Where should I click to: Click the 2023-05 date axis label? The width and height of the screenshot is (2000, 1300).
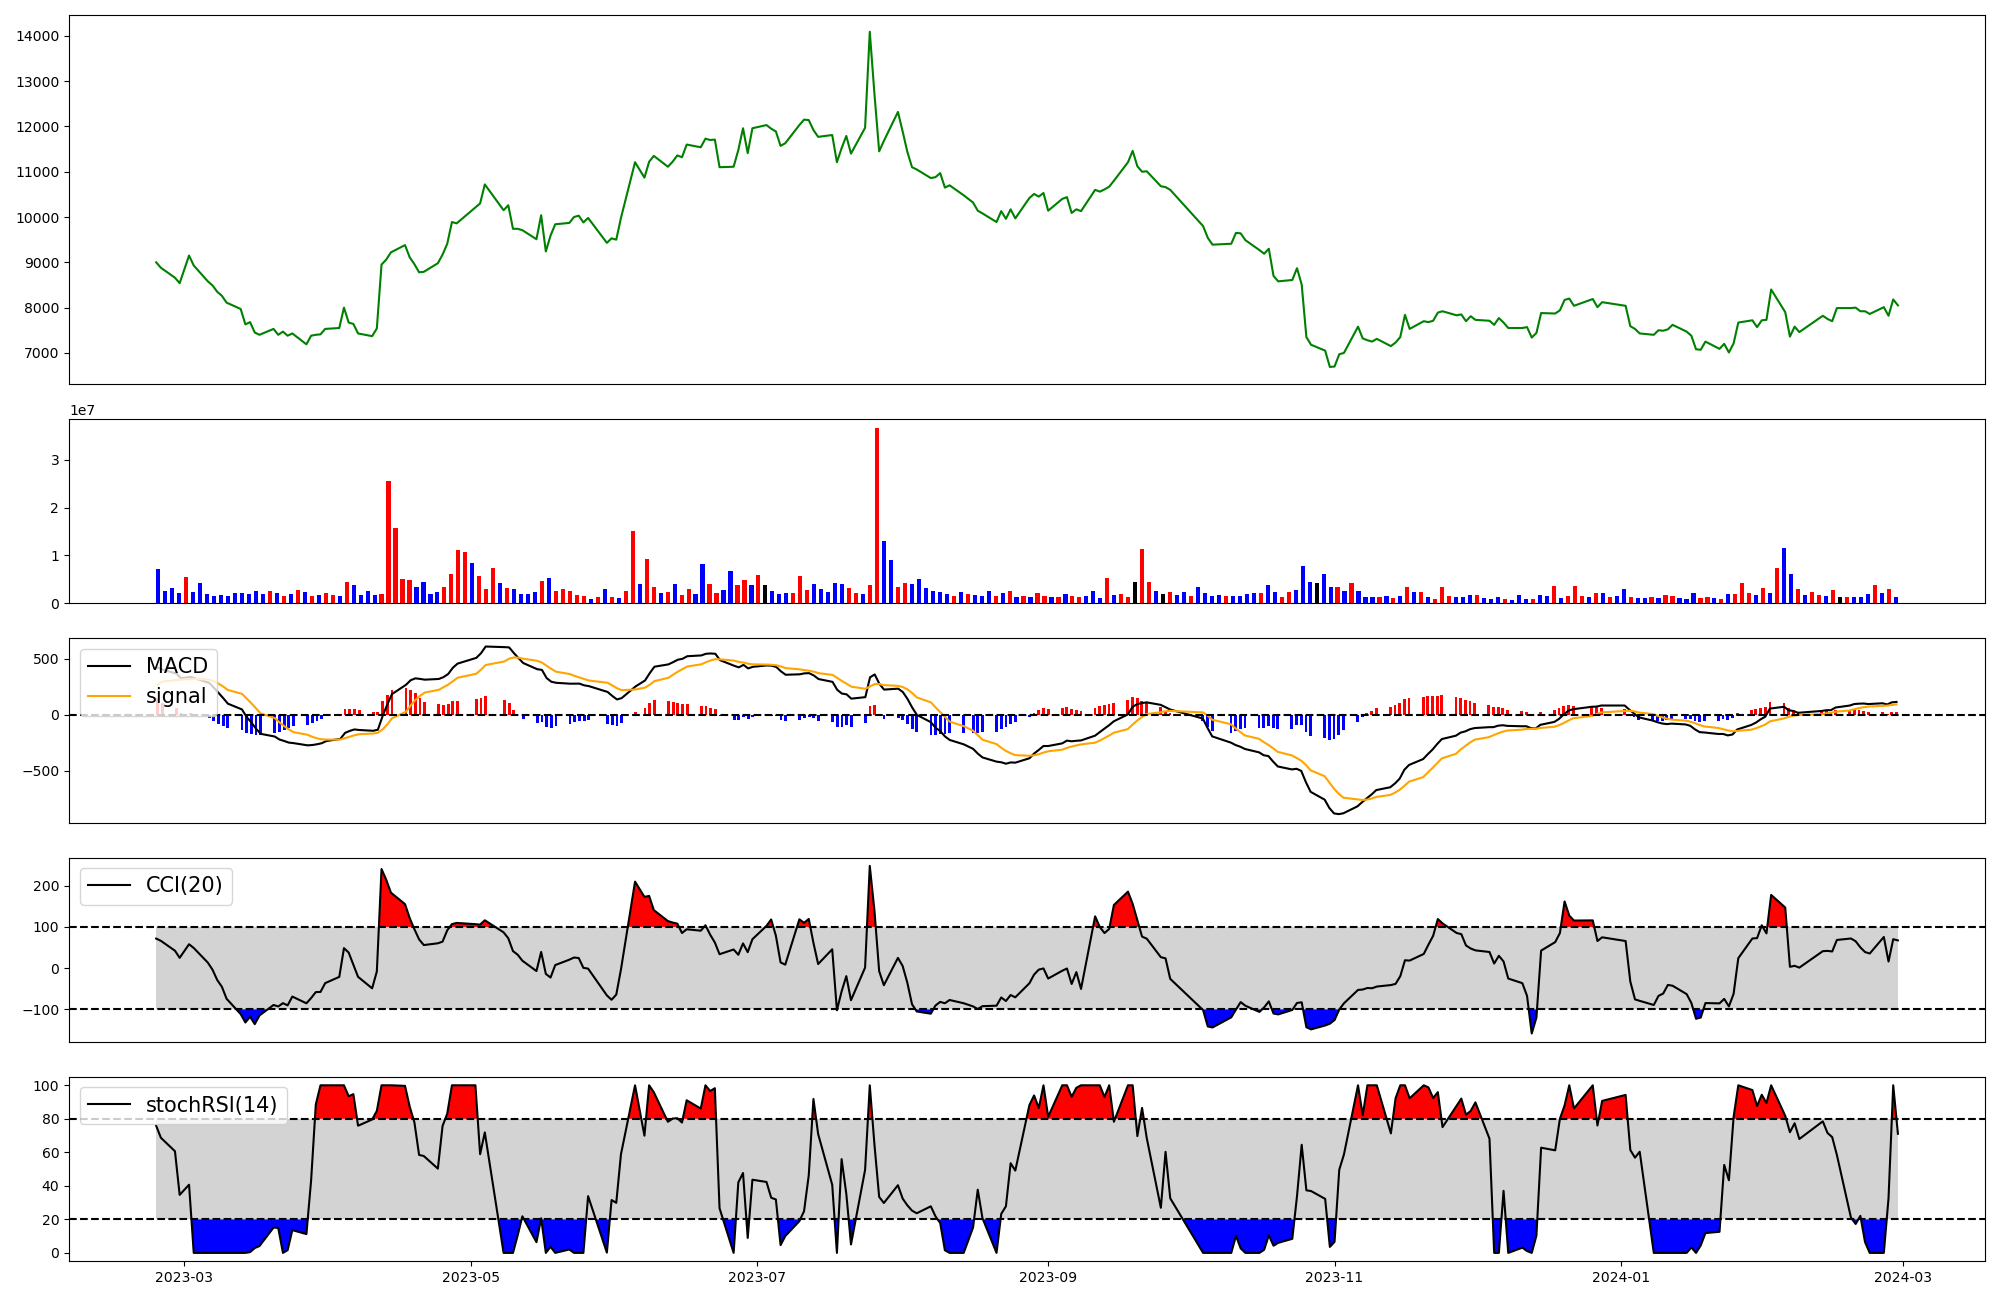point(470,1277)
